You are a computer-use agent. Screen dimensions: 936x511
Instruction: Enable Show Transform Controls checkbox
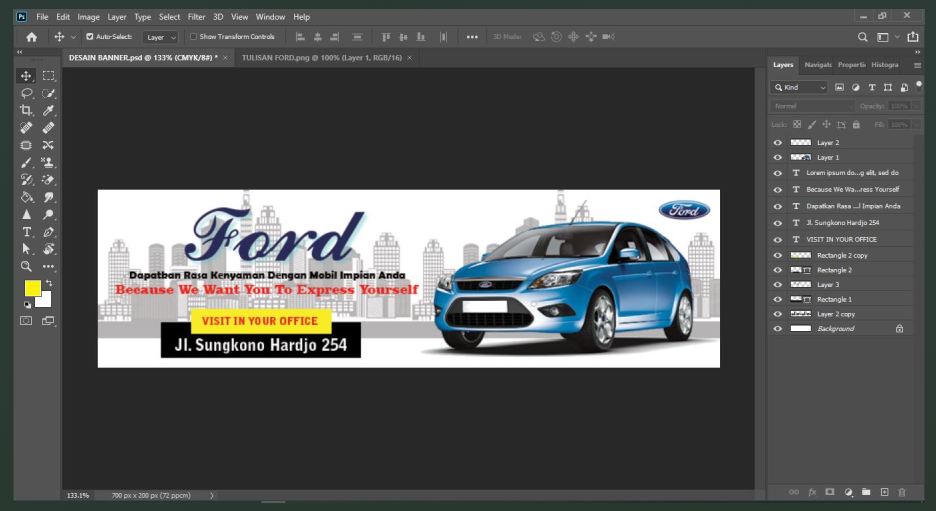[x=193, y=36]
